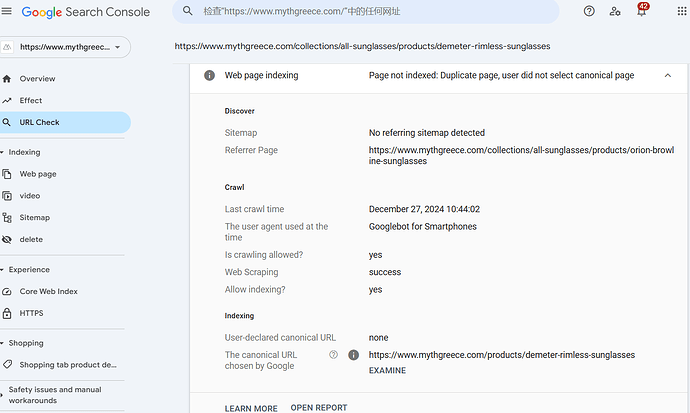The height and width of the screenshot is (413, 690).
Task: Click the info icon beside Google's canonical URL
Action: pyautogui.click(x=353, y=355)
